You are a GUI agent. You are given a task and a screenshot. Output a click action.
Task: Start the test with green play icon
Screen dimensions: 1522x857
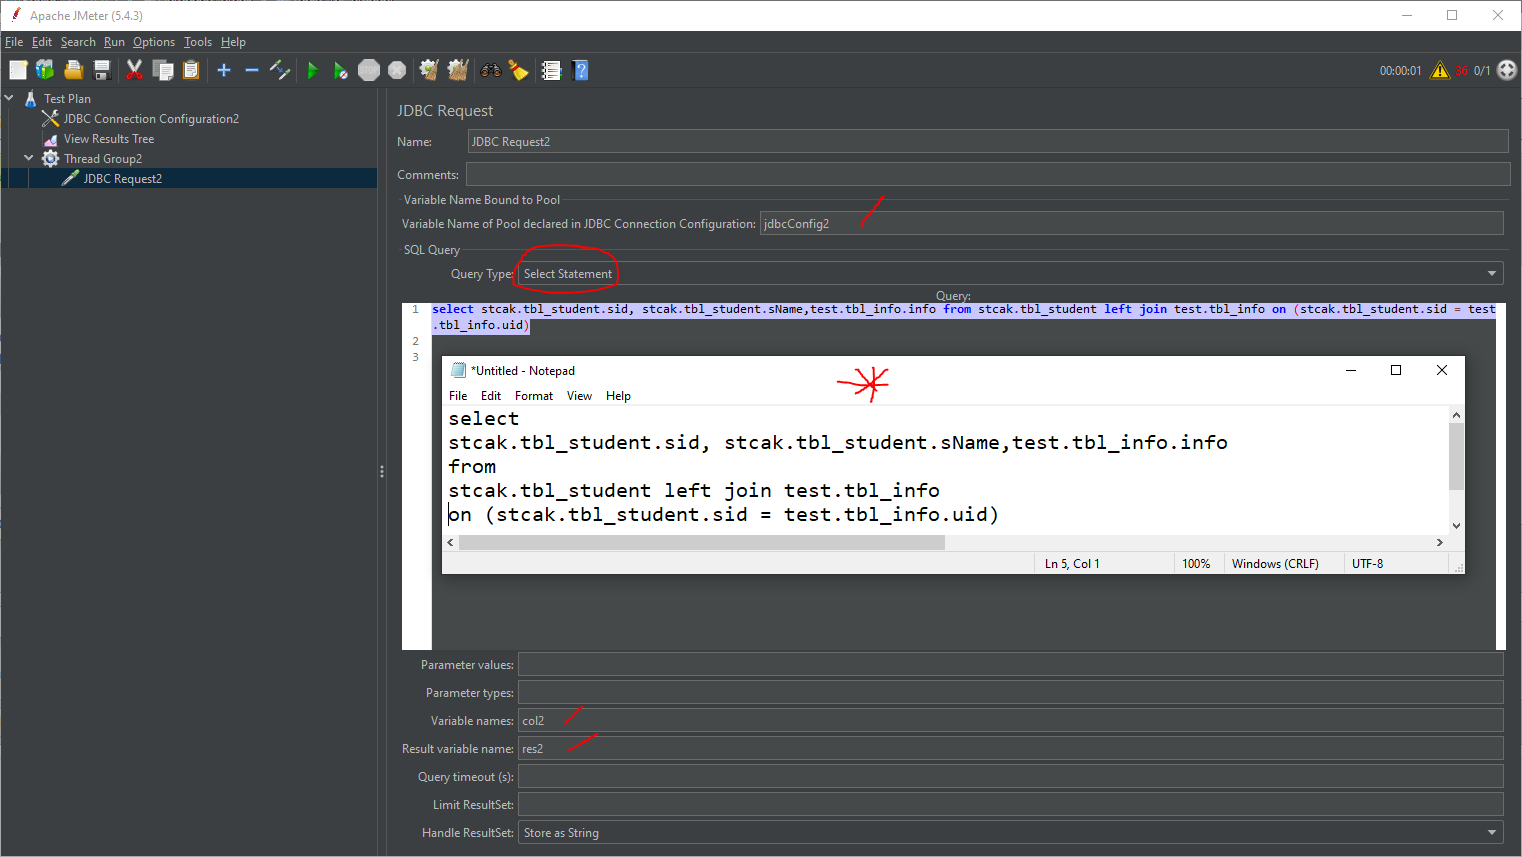coord(313,70)
